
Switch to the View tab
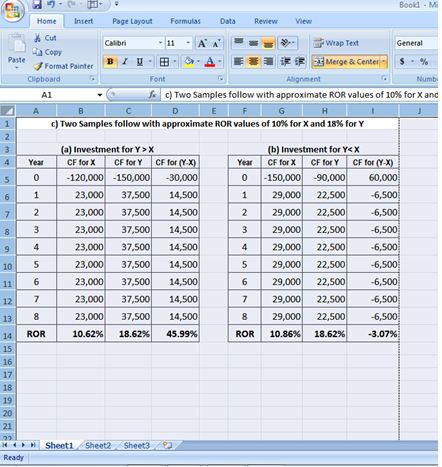303,21
